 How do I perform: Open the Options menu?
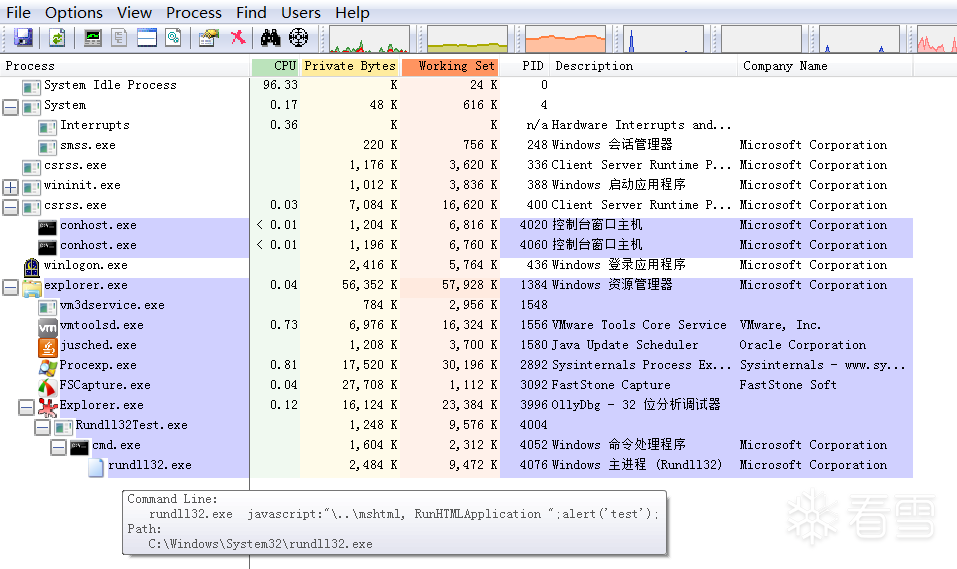pyautogui.click(x=74, y=12)
